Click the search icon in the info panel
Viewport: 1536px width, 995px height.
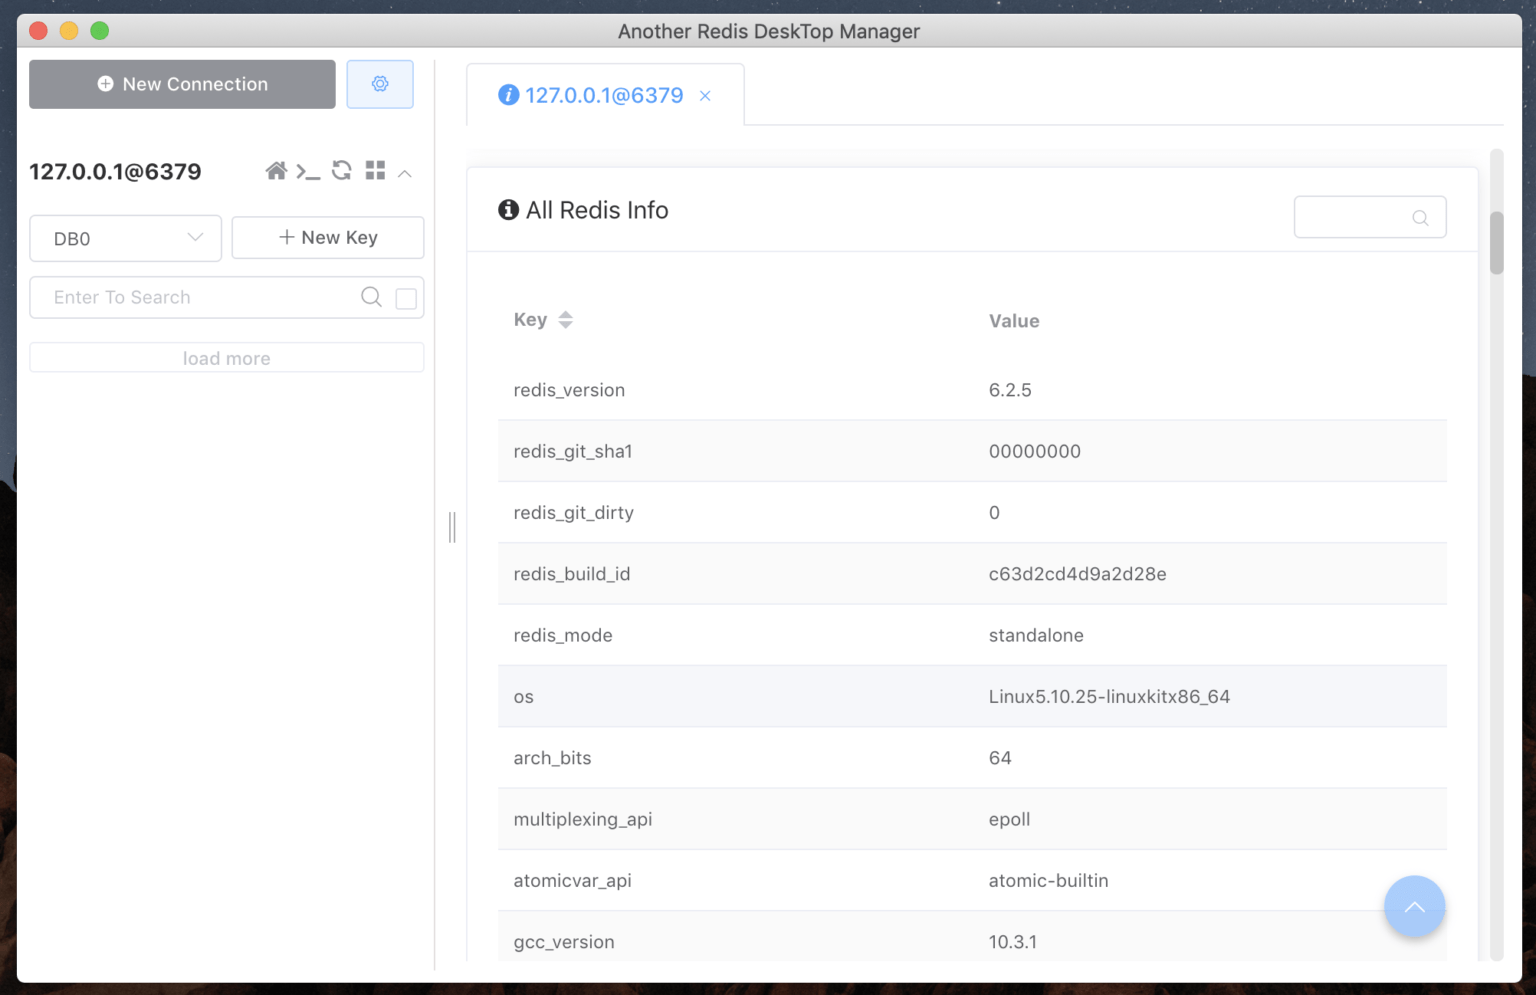point(1420,217)
